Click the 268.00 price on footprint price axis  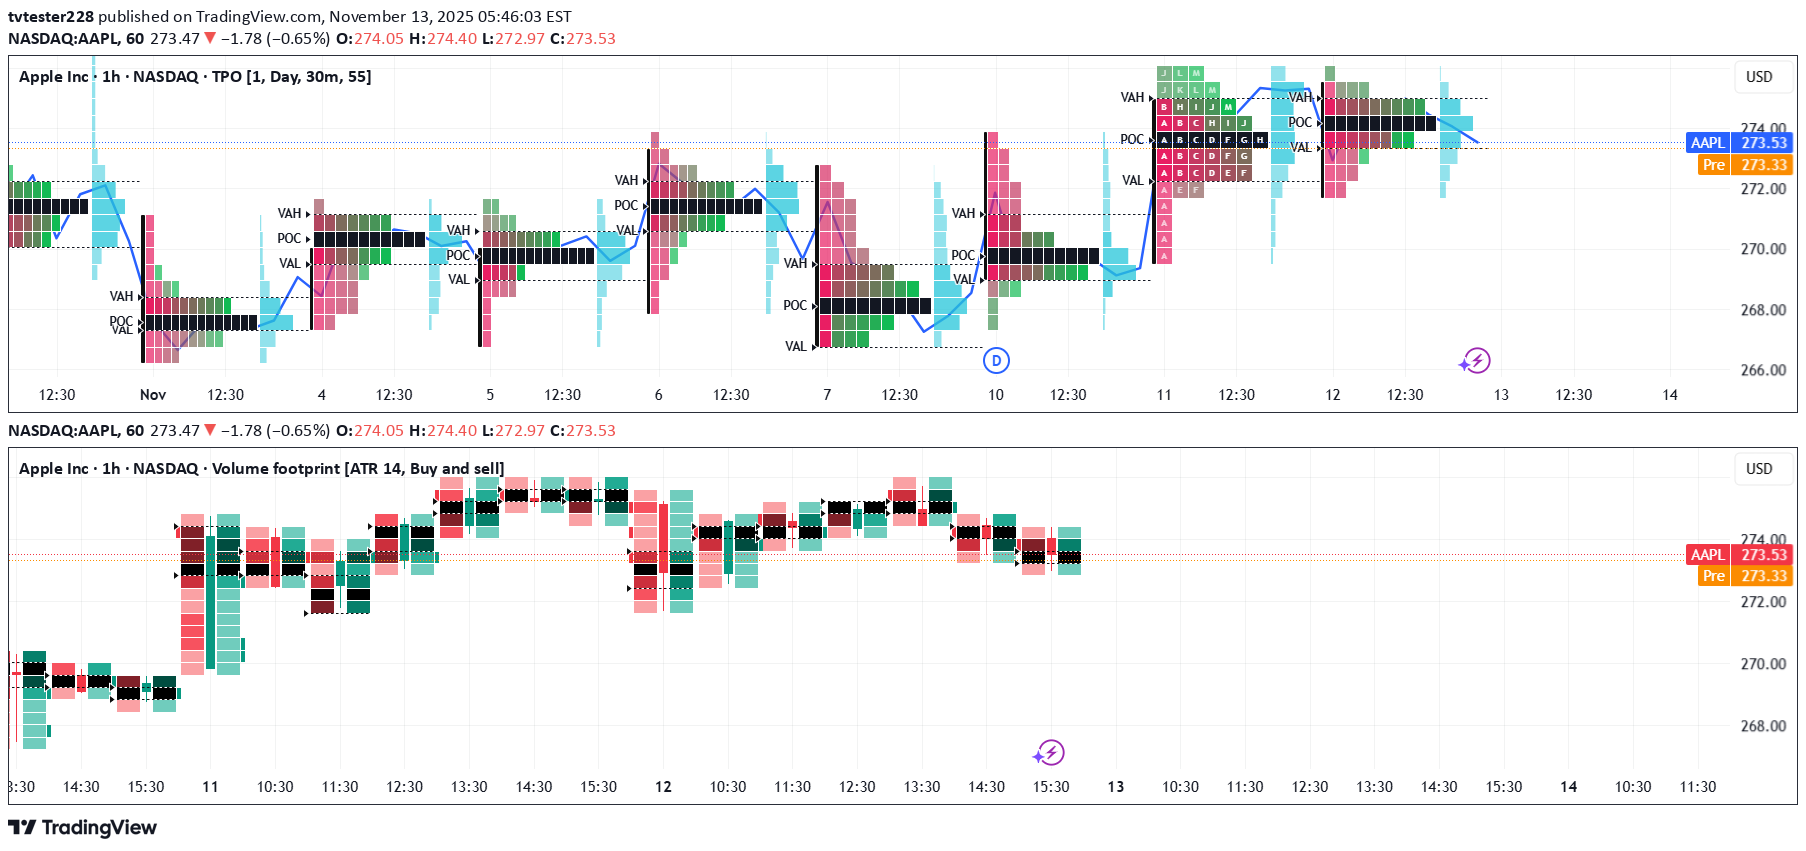point(1763,726)
